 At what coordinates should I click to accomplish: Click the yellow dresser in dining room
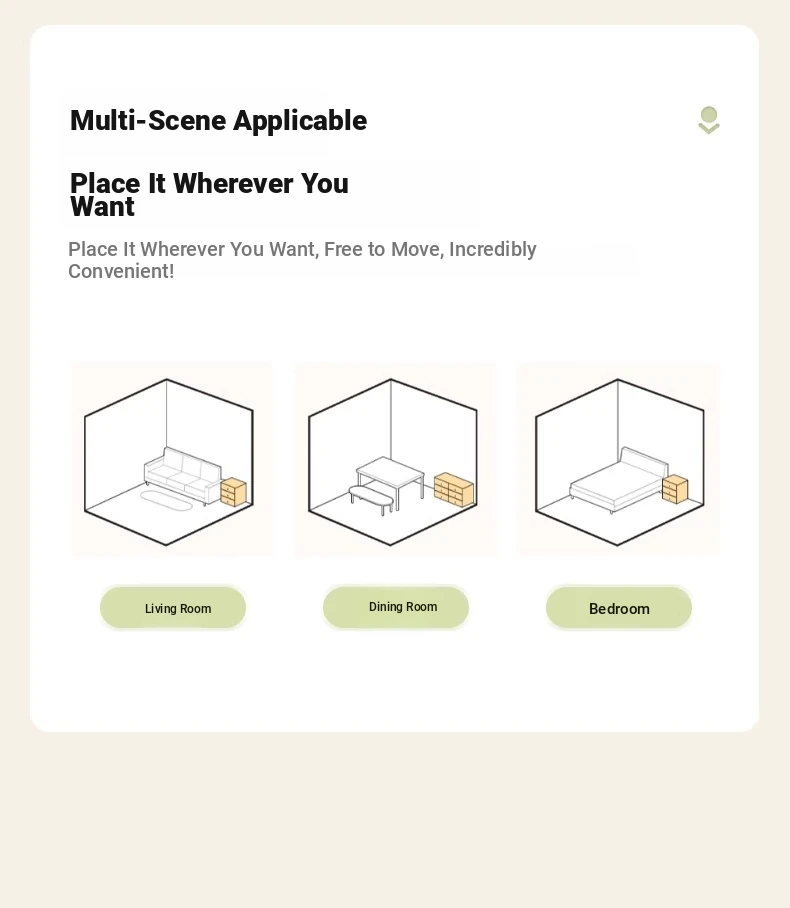(454, 490)
